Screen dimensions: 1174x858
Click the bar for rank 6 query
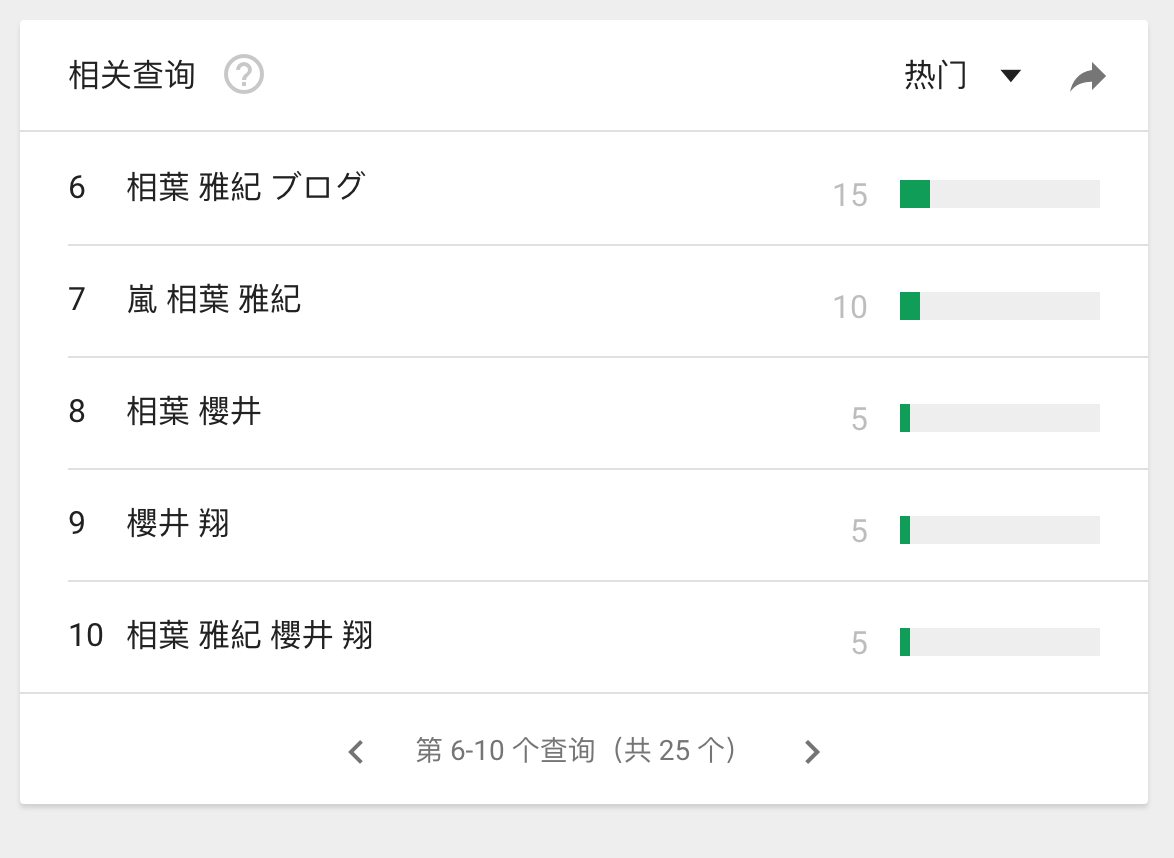[x=999, y=194]
